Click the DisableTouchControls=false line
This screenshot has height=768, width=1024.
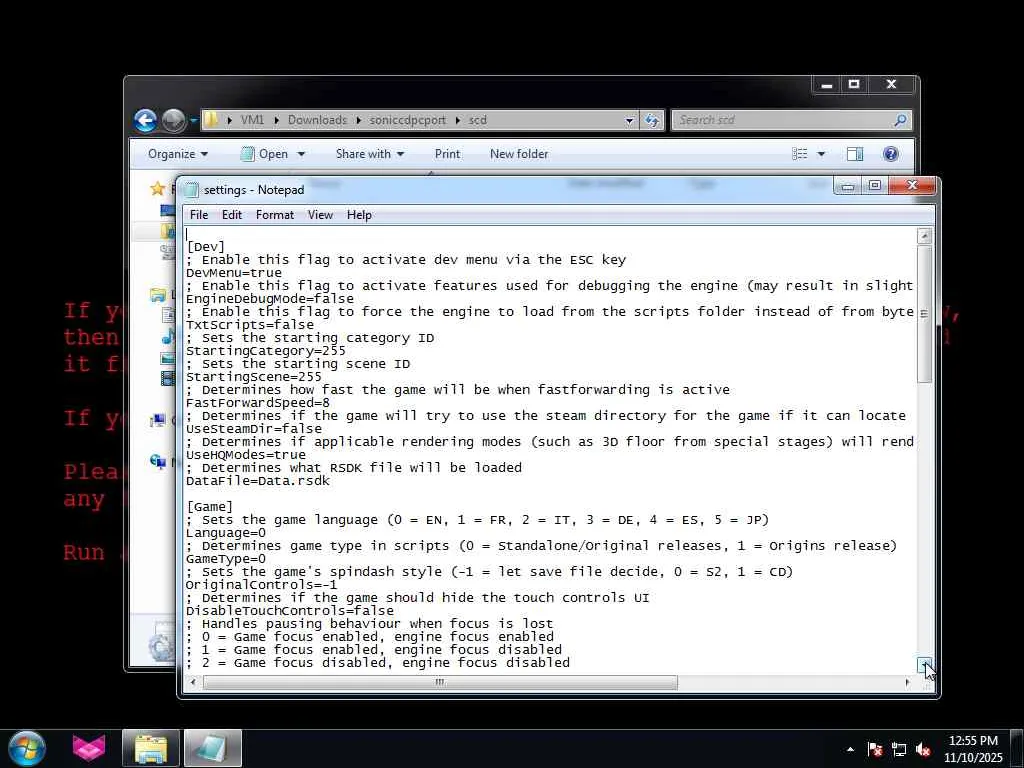(290, 611)
